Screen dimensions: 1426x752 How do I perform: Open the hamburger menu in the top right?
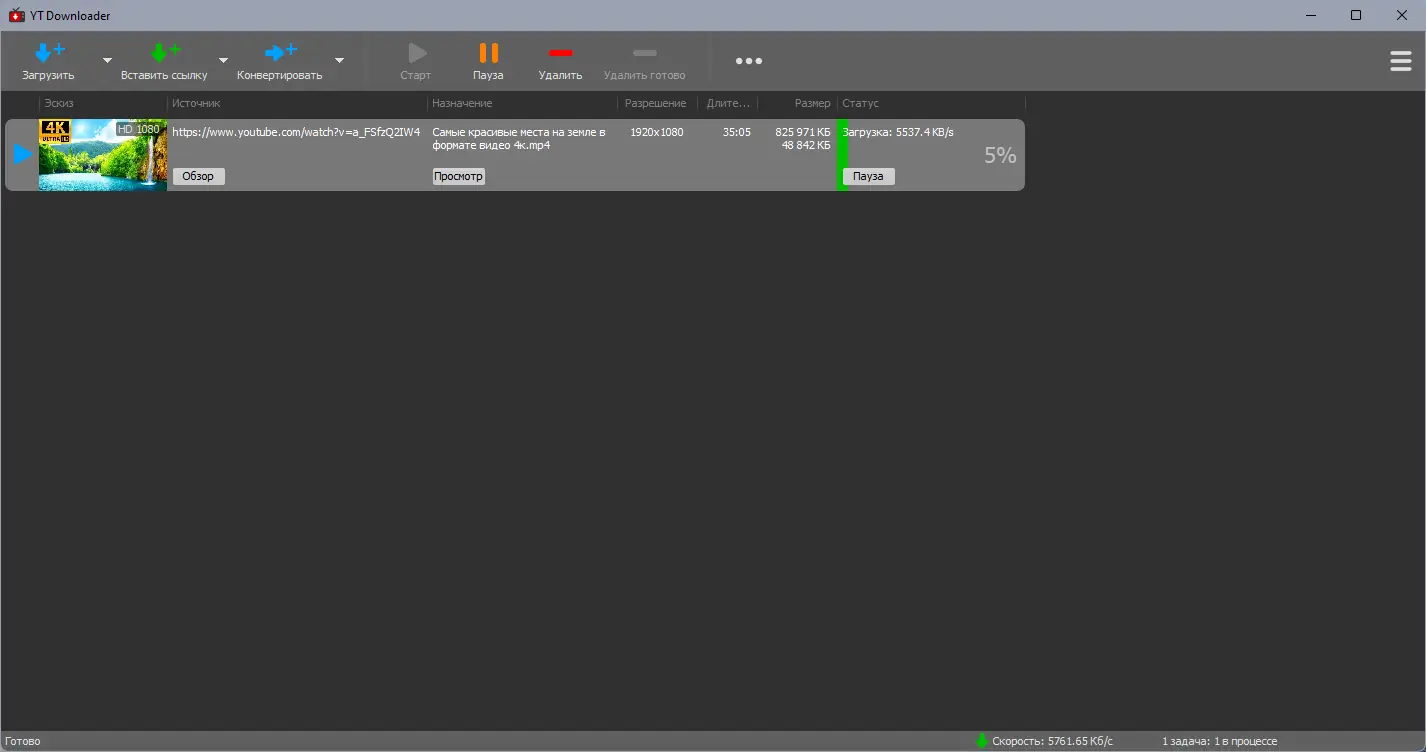coord(1400,60)
